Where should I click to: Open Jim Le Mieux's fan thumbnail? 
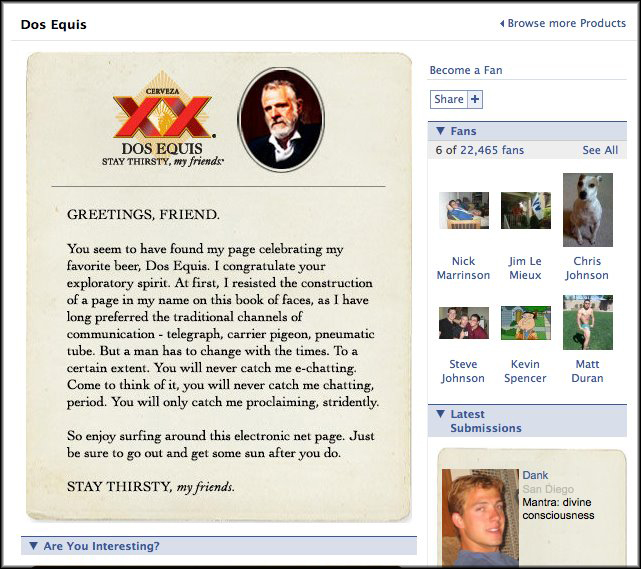(x=526, y=210)
